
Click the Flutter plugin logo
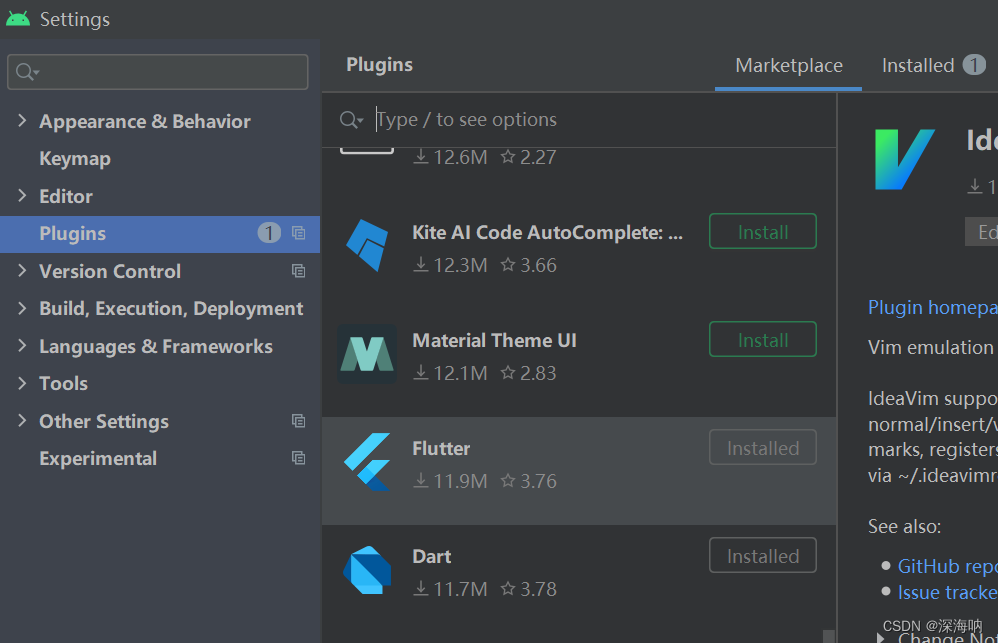pyautogui.click(x=367, y=462)
